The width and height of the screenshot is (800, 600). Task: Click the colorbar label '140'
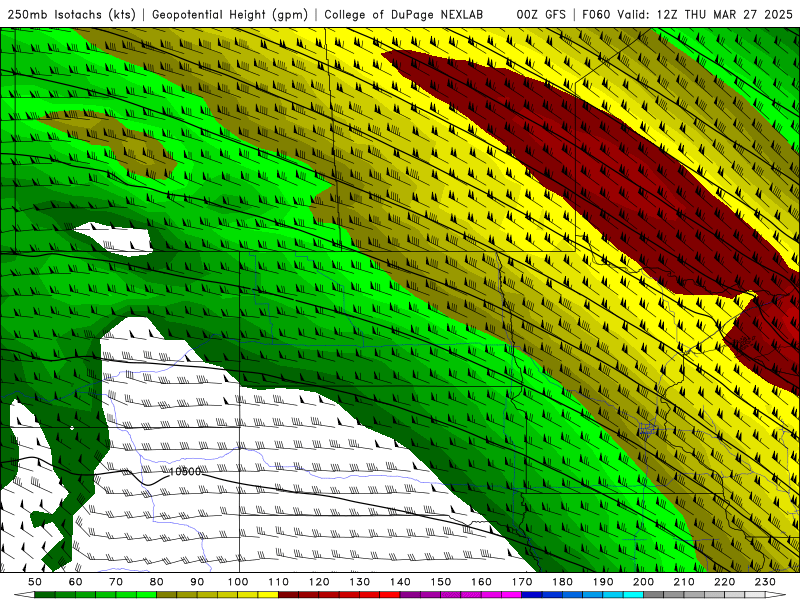click(x=400, y=582)
